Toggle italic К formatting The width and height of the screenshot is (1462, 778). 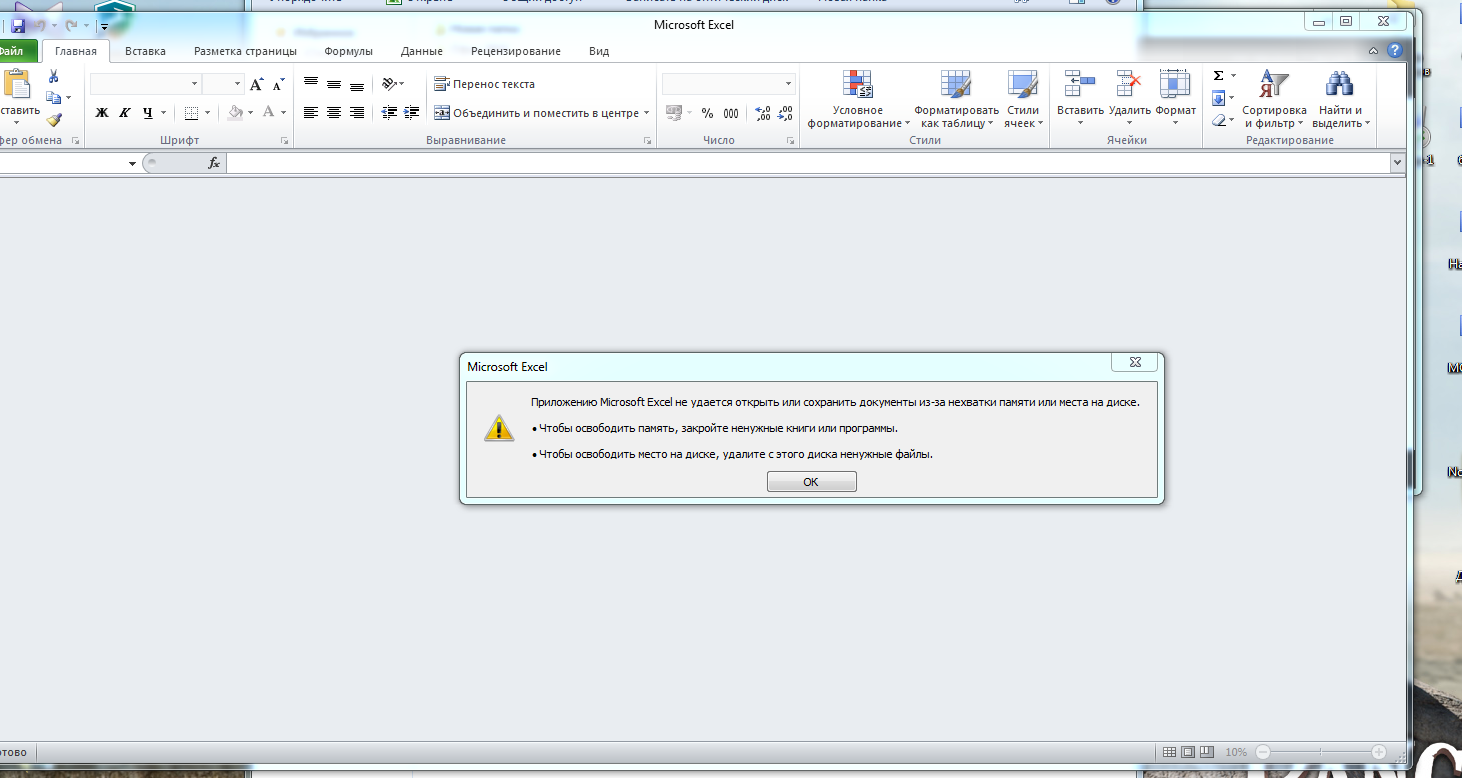click(125, 113)
